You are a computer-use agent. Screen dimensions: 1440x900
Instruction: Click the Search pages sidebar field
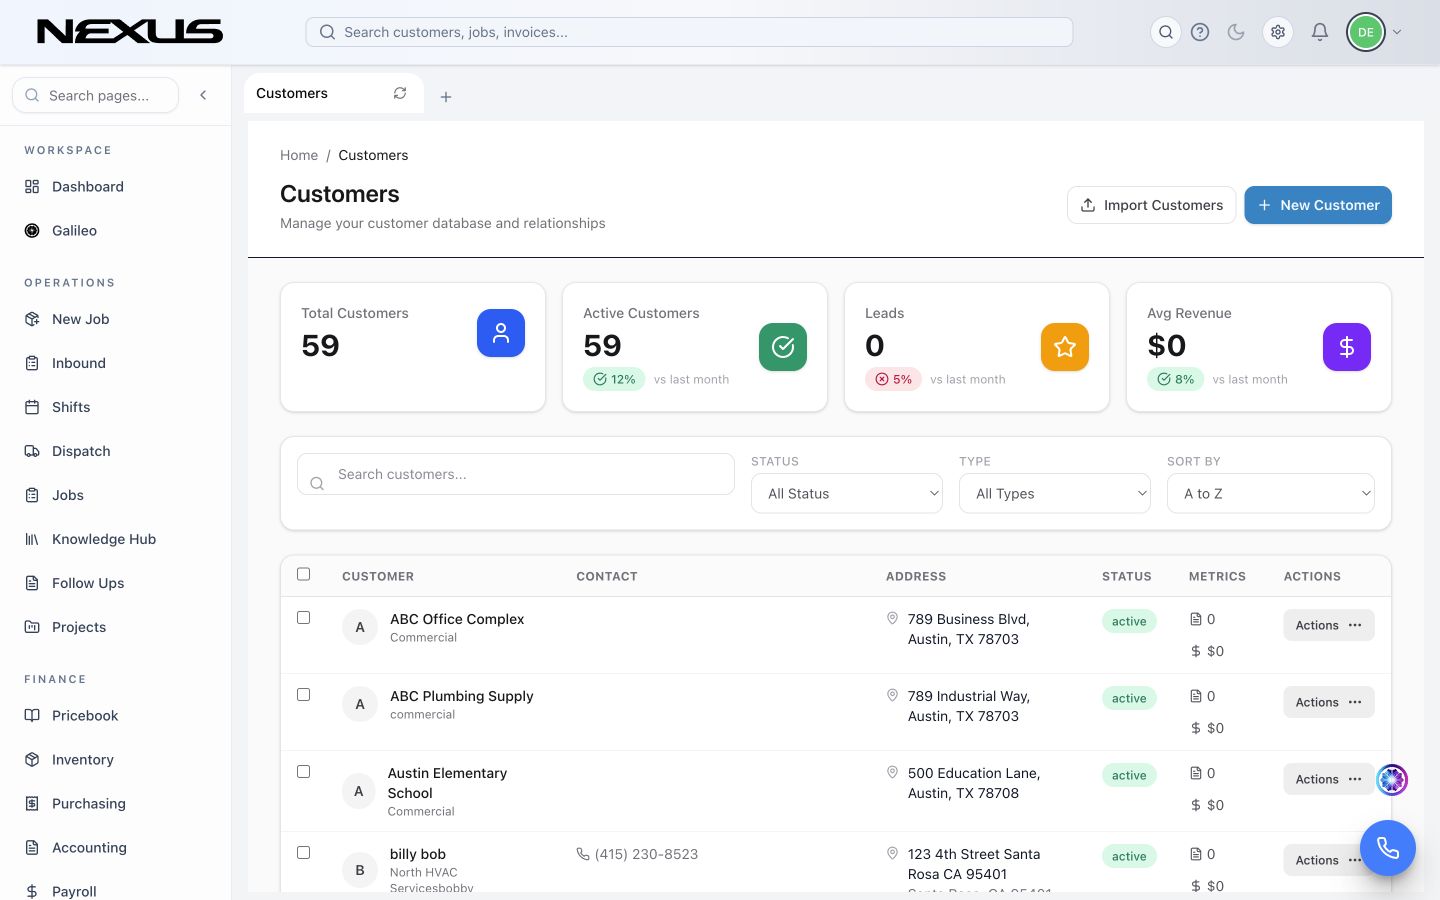[95, 95]
